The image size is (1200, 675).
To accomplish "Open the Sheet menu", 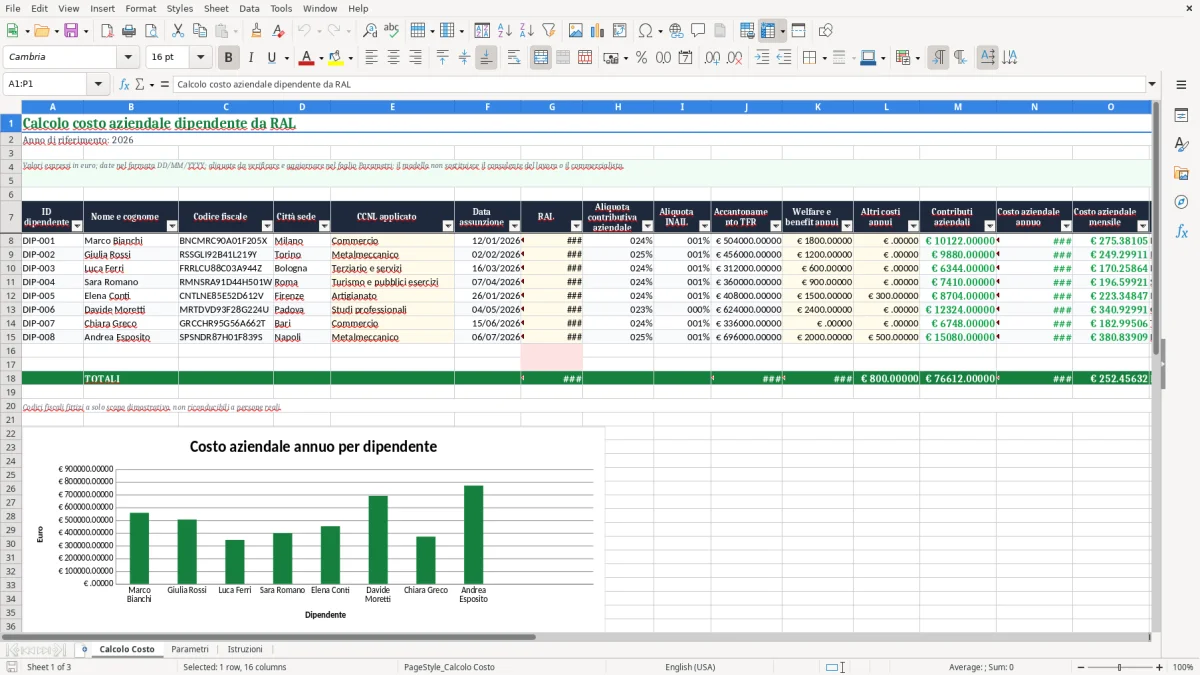I will [x=216, y=8].
